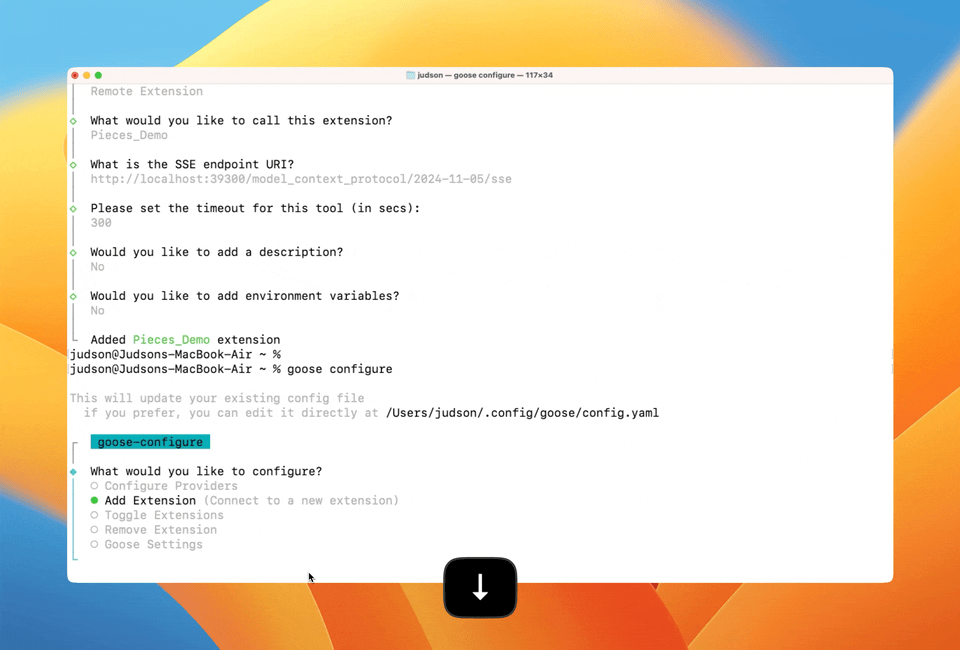Minimize the terminal with the yellow button
This screenshot has width=960, height=650.
click(86, 75)
